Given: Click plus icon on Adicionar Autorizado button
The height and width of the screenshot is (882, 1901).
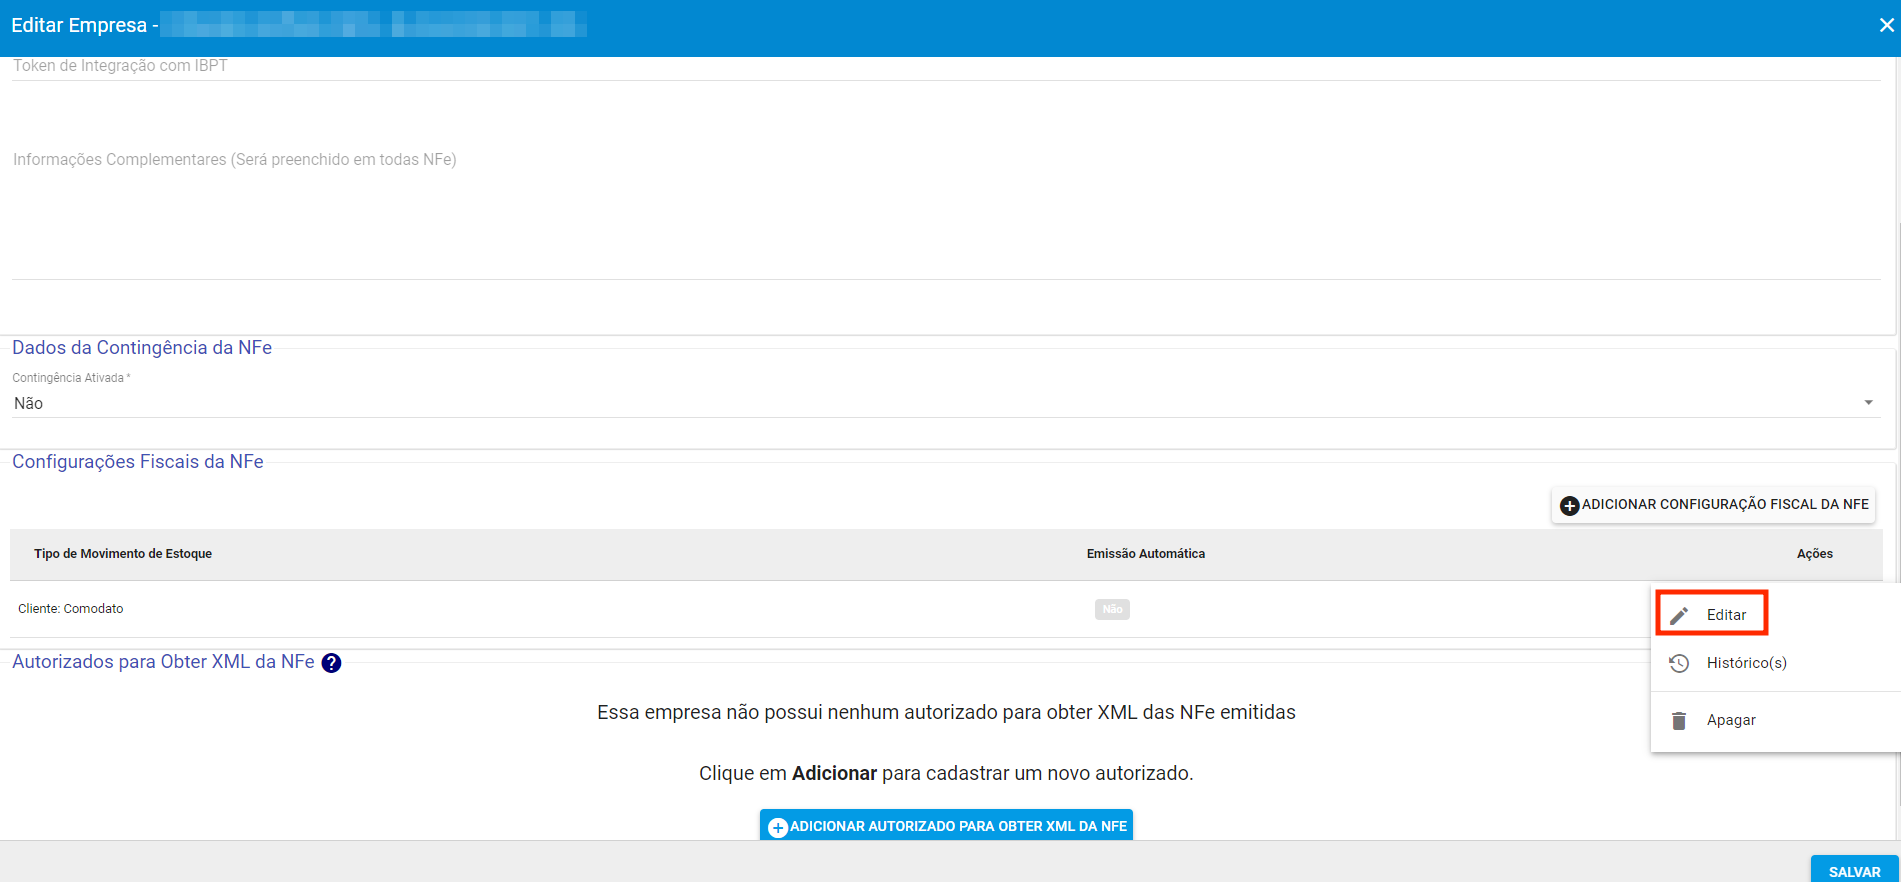Looking at the screenshot, I should (x=778, y=827).
